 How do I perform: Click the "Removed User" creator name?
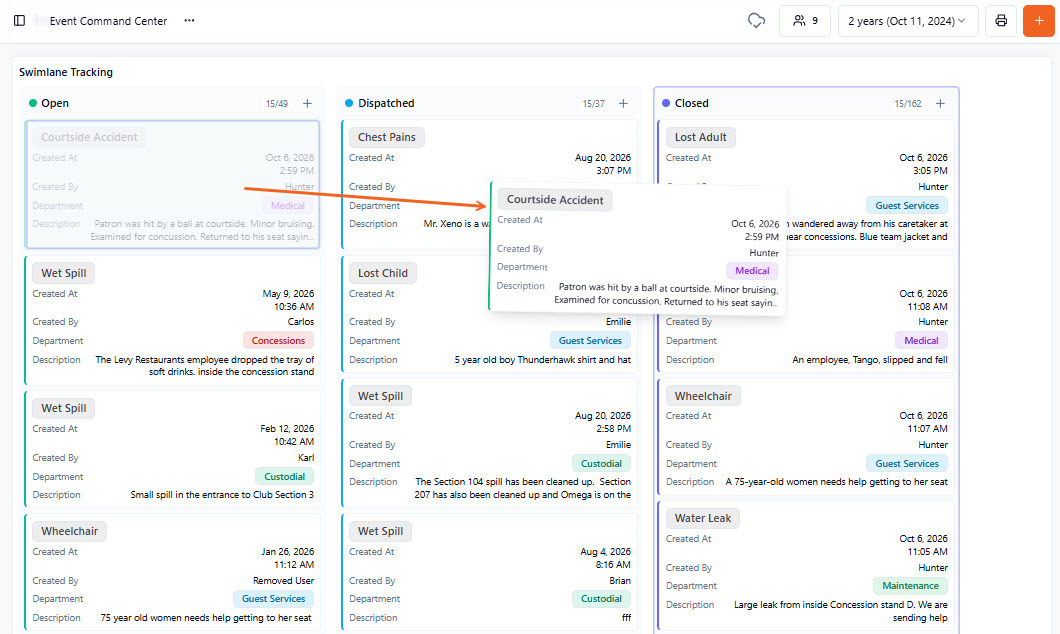[x=283, y=581]
